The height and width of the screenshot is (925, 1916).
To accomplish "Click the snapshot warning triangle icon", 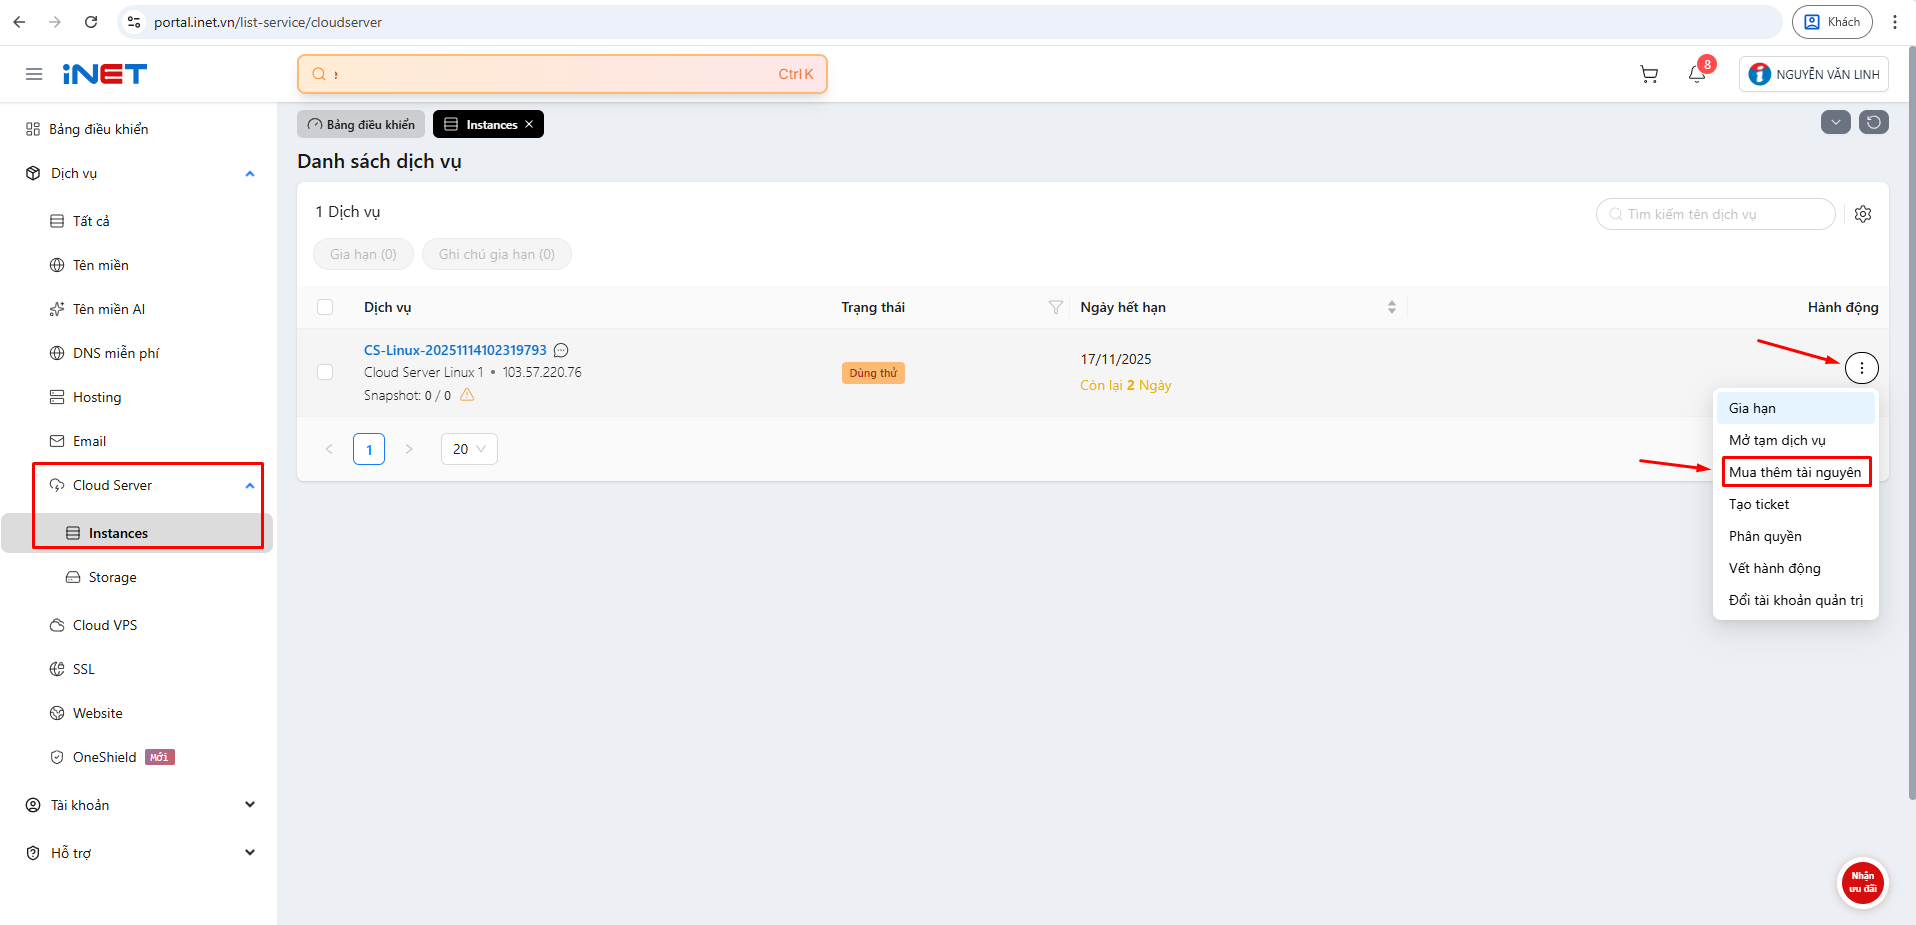I will click(467, 395).
